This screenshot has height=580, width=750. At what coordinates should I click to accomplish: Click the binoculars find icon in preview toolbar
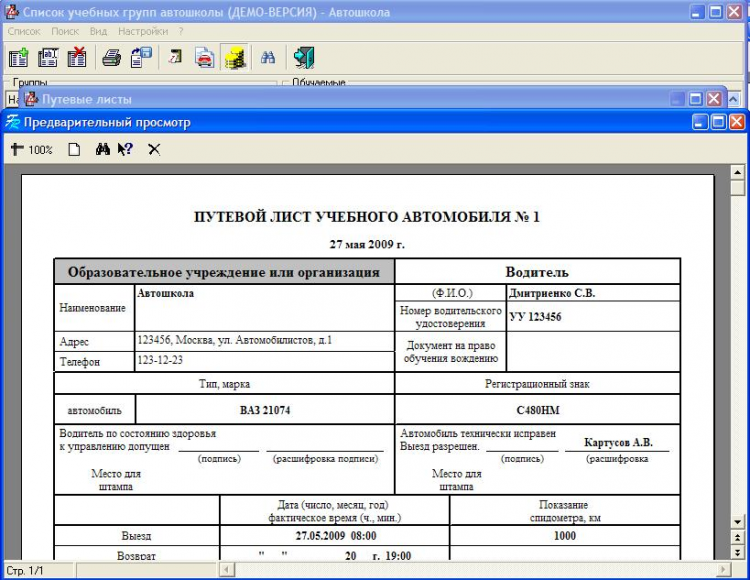click(102, 150)
